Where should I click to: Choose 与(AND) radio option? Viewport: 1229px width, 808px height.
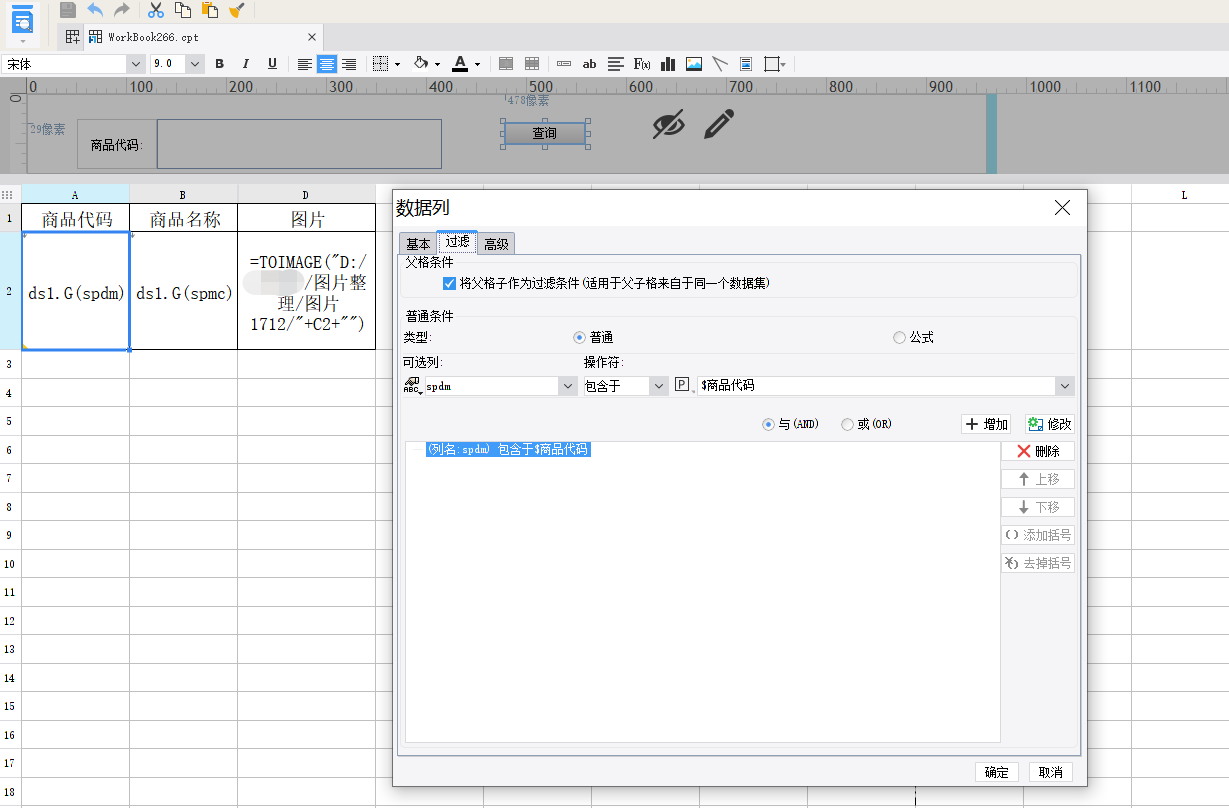768,424
